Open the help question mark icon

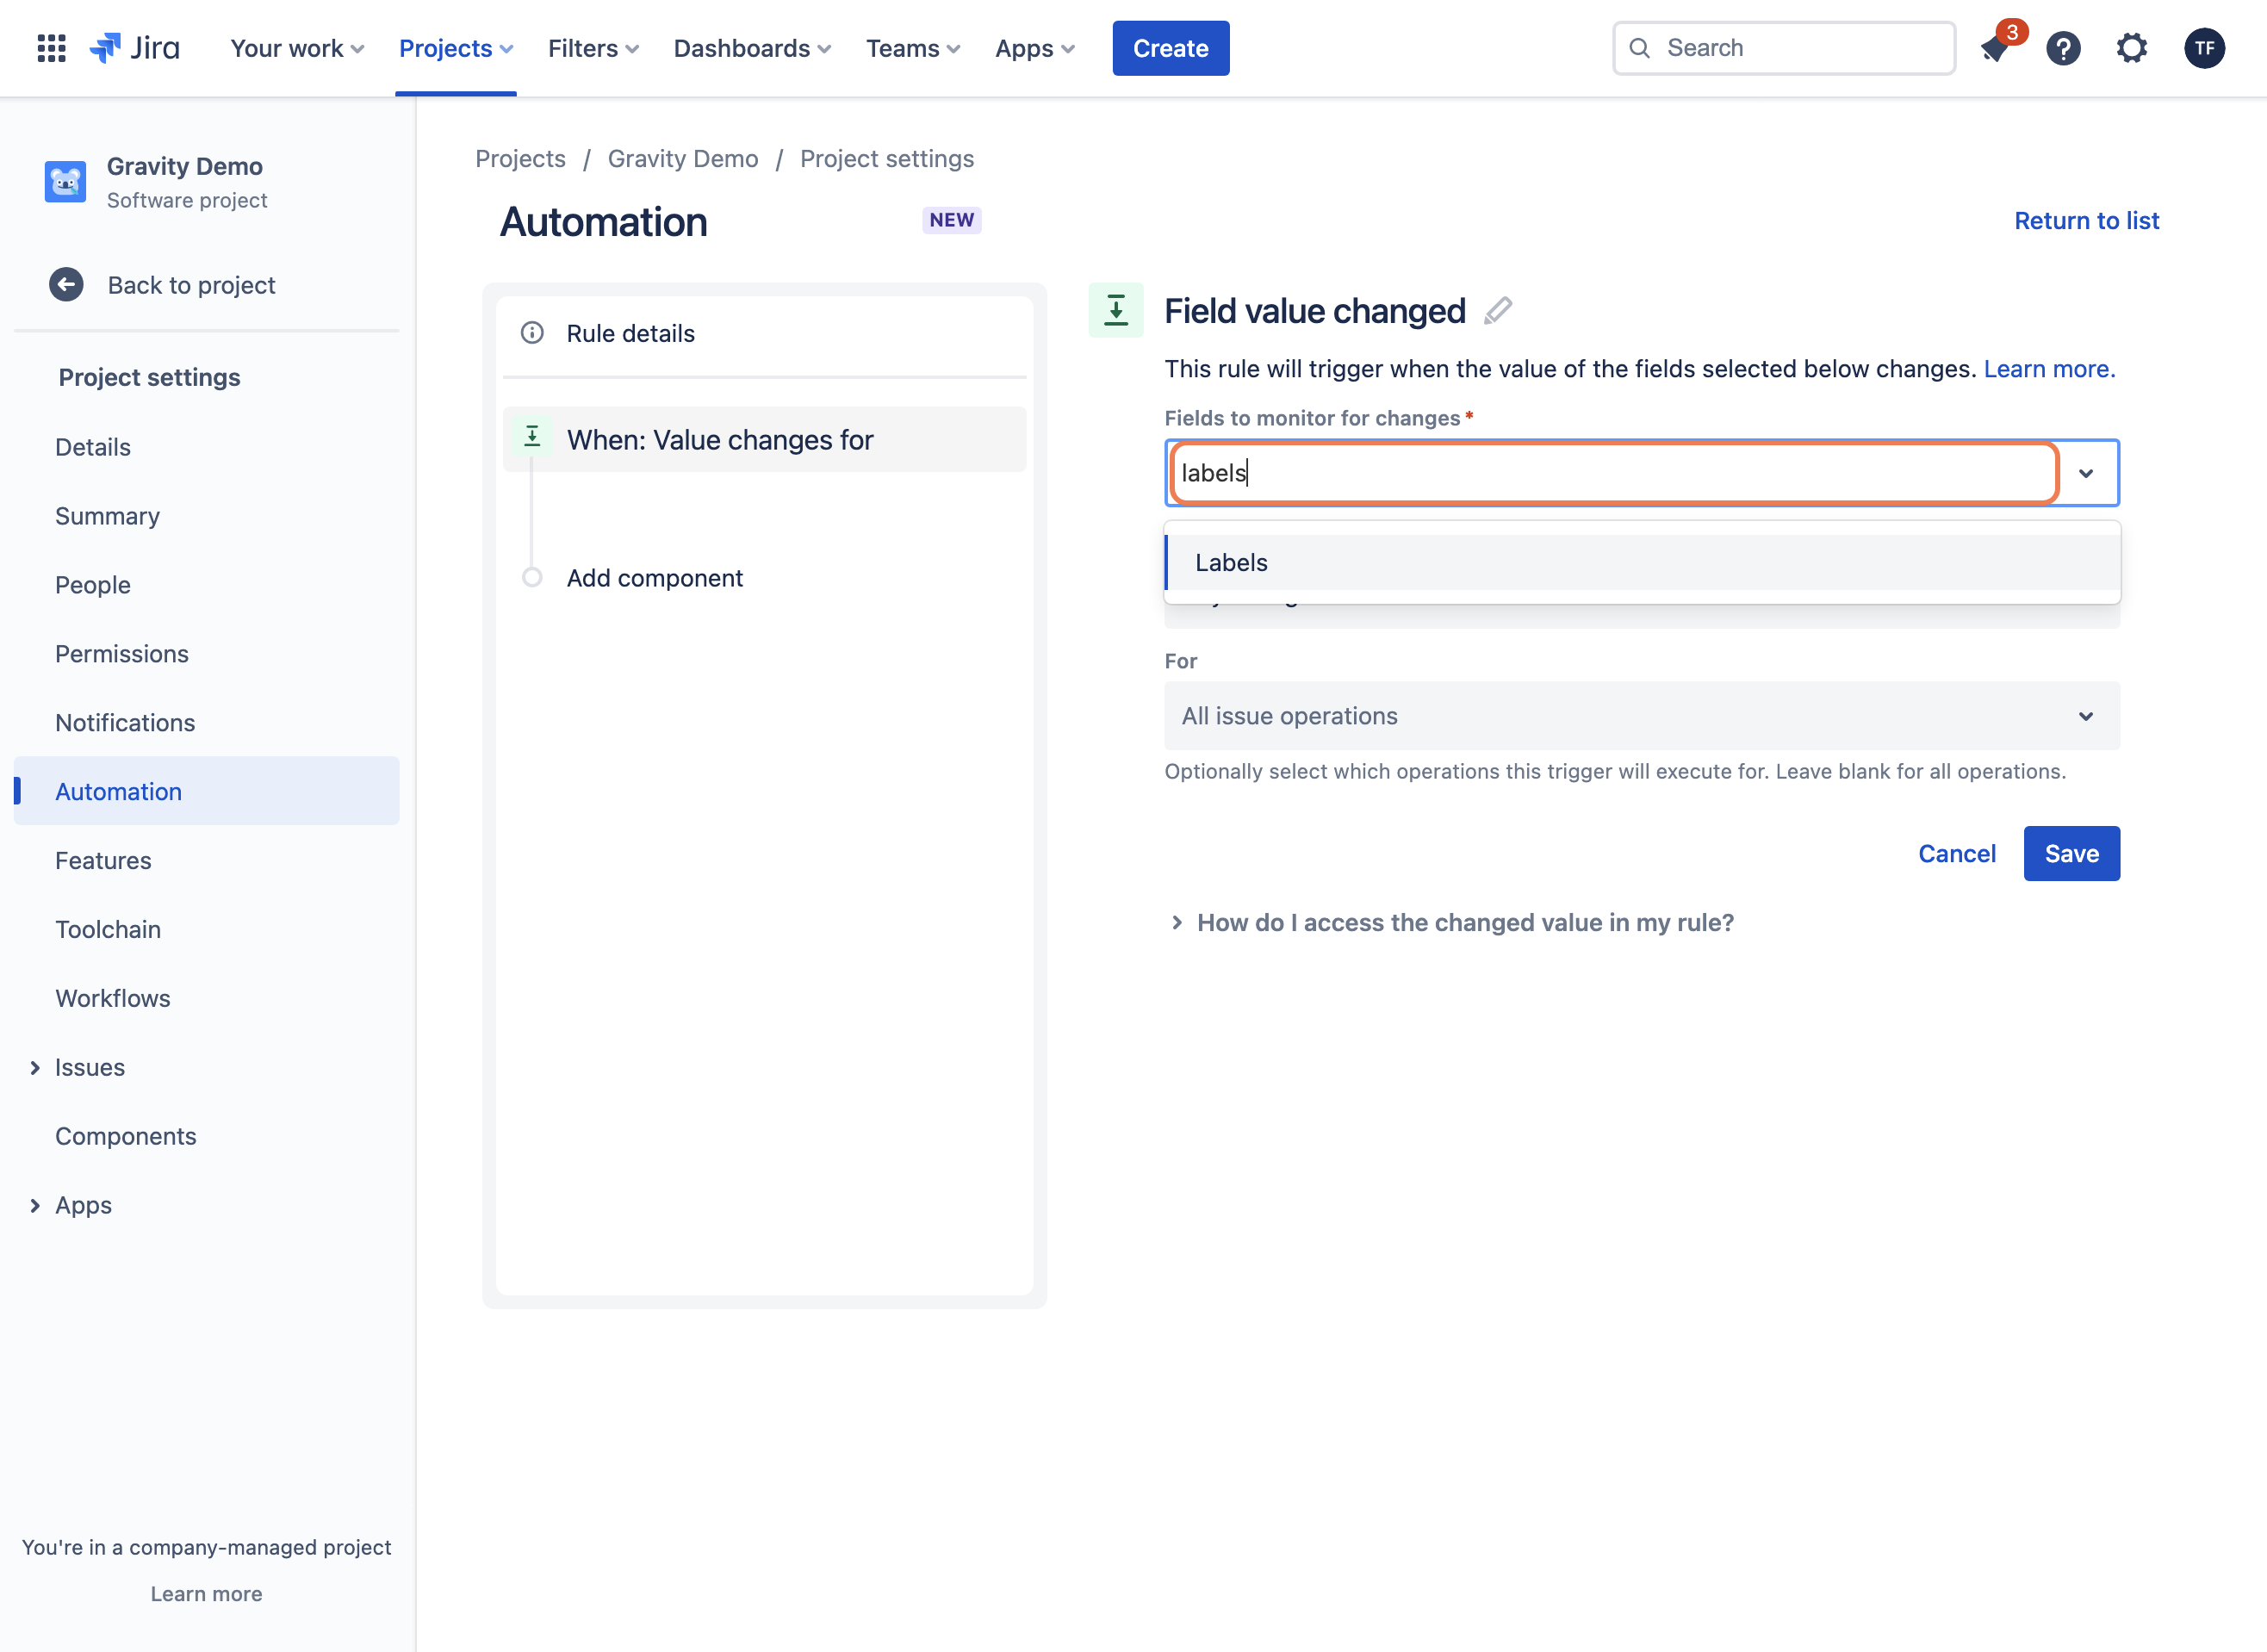tap(2063, 48)
